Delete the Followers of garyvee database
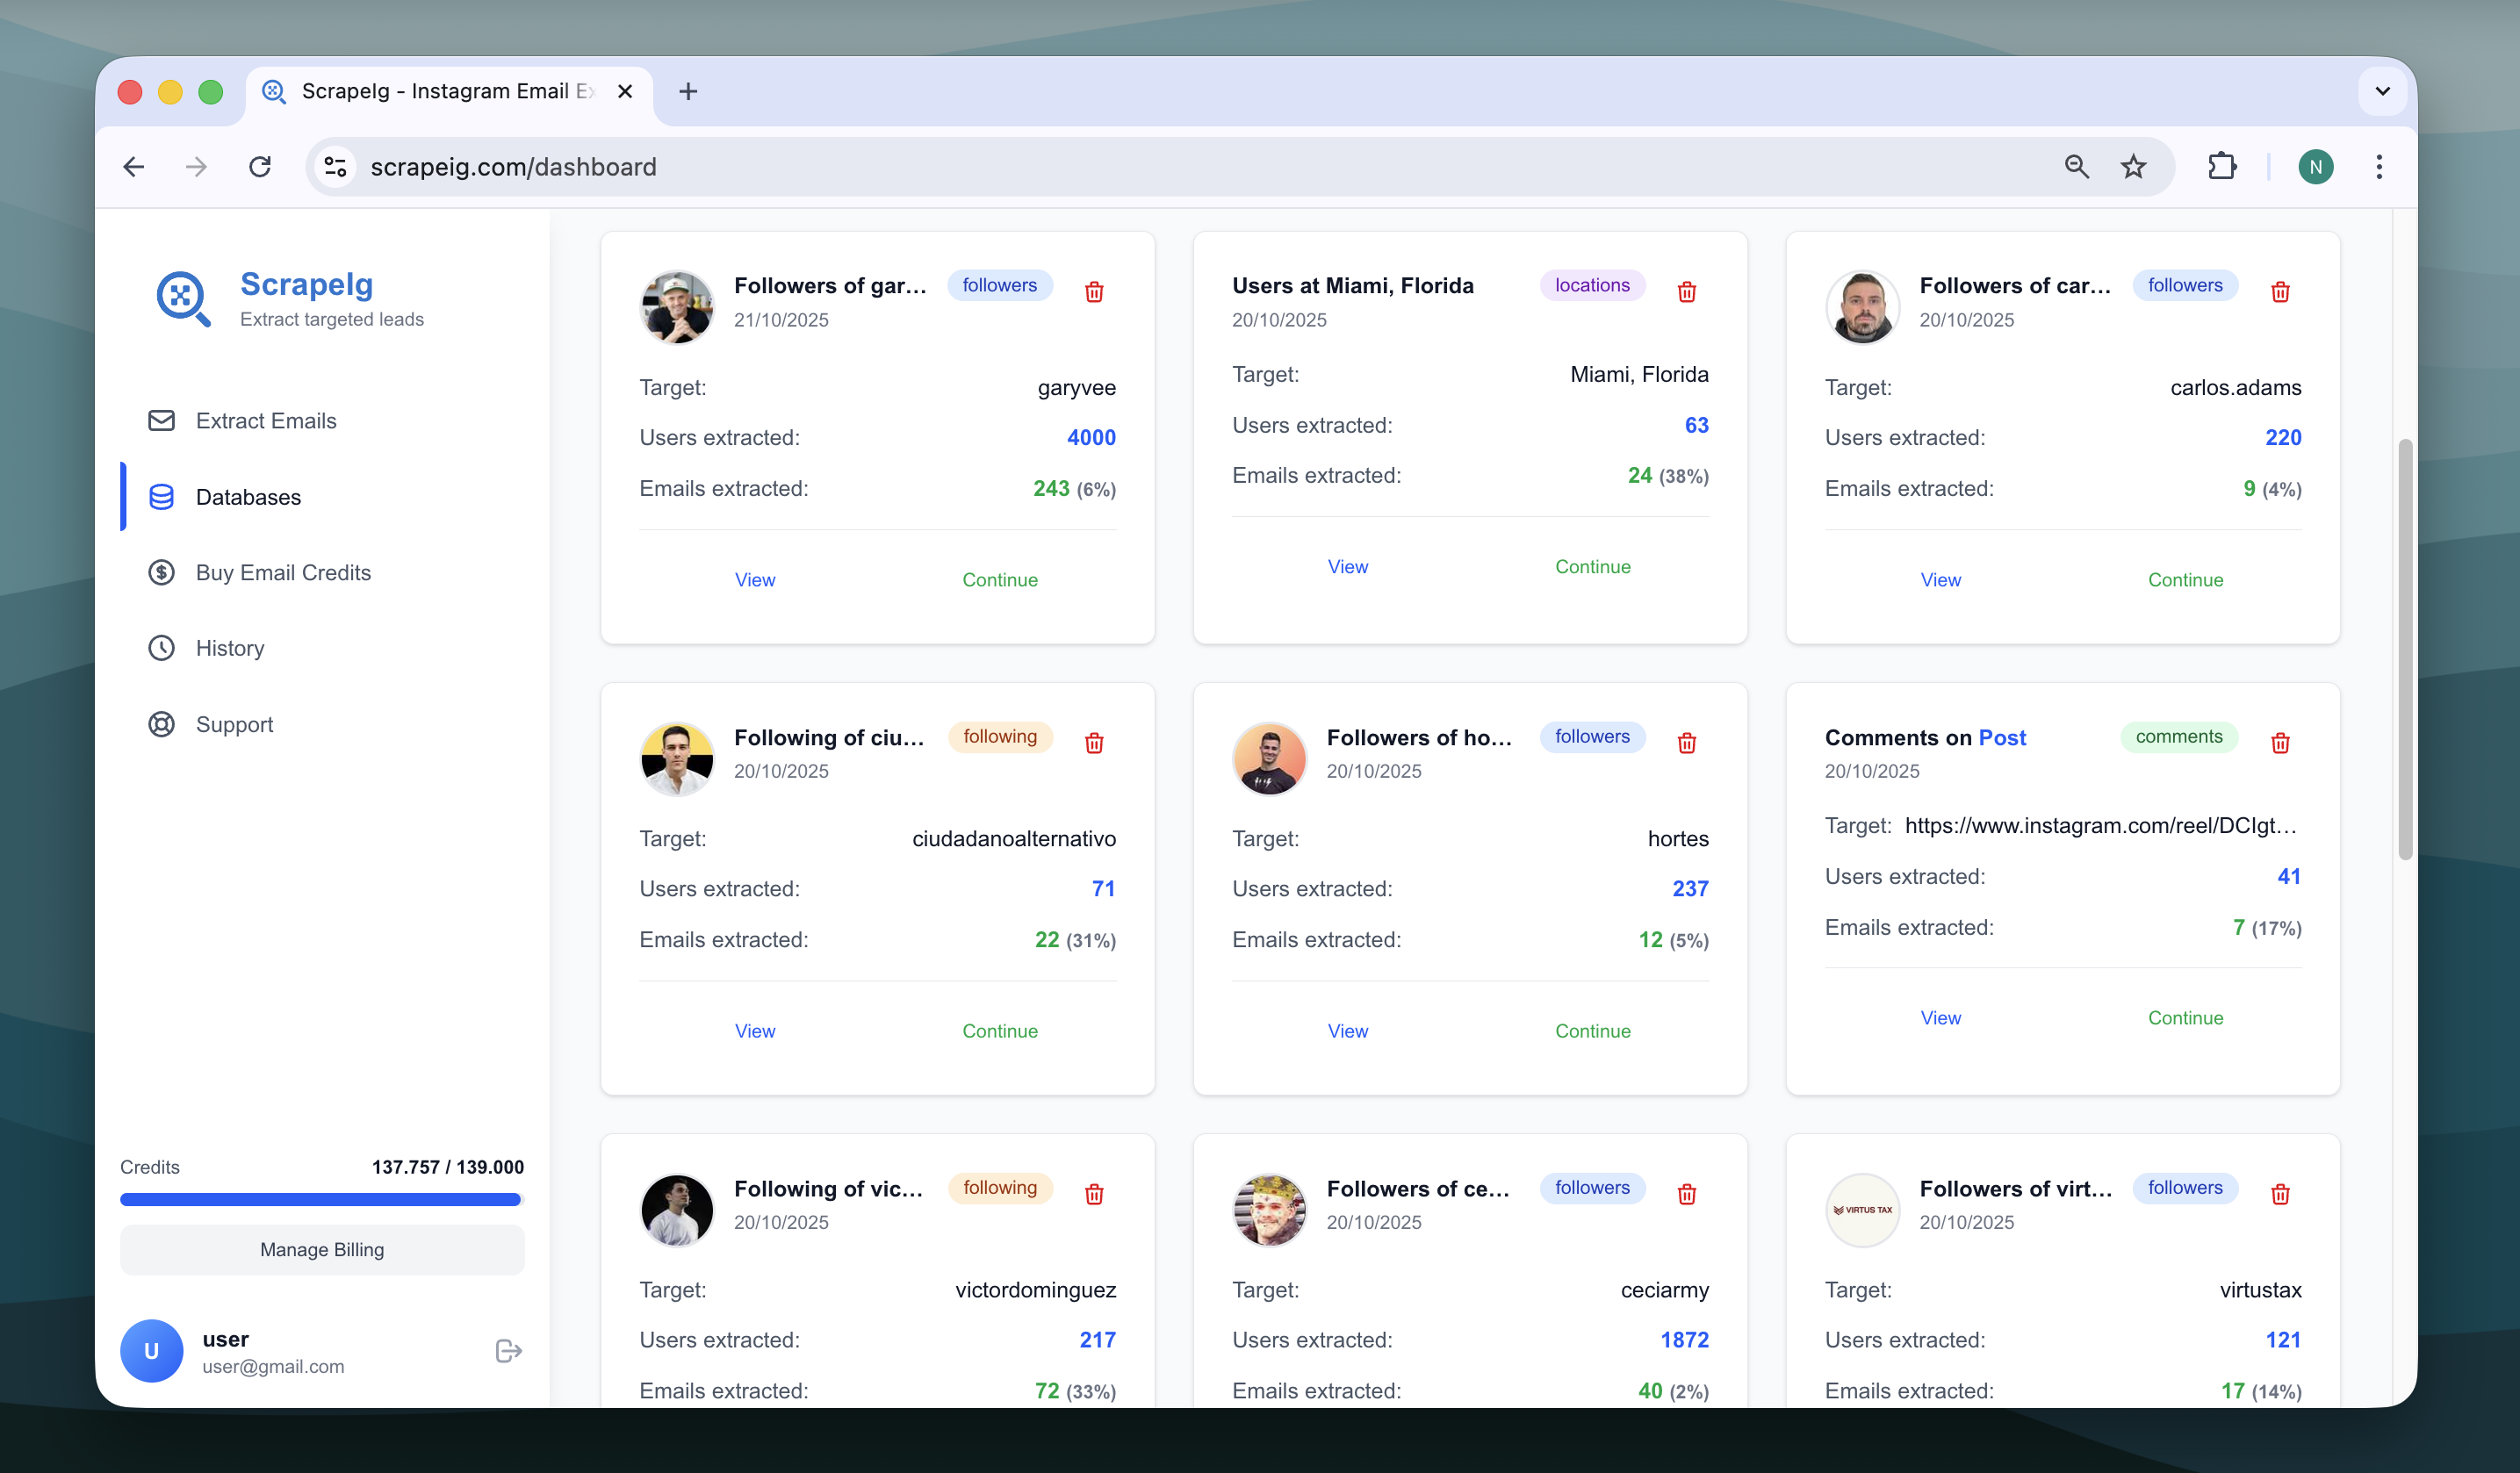 pyautogui.click(x=1094, y=292)
